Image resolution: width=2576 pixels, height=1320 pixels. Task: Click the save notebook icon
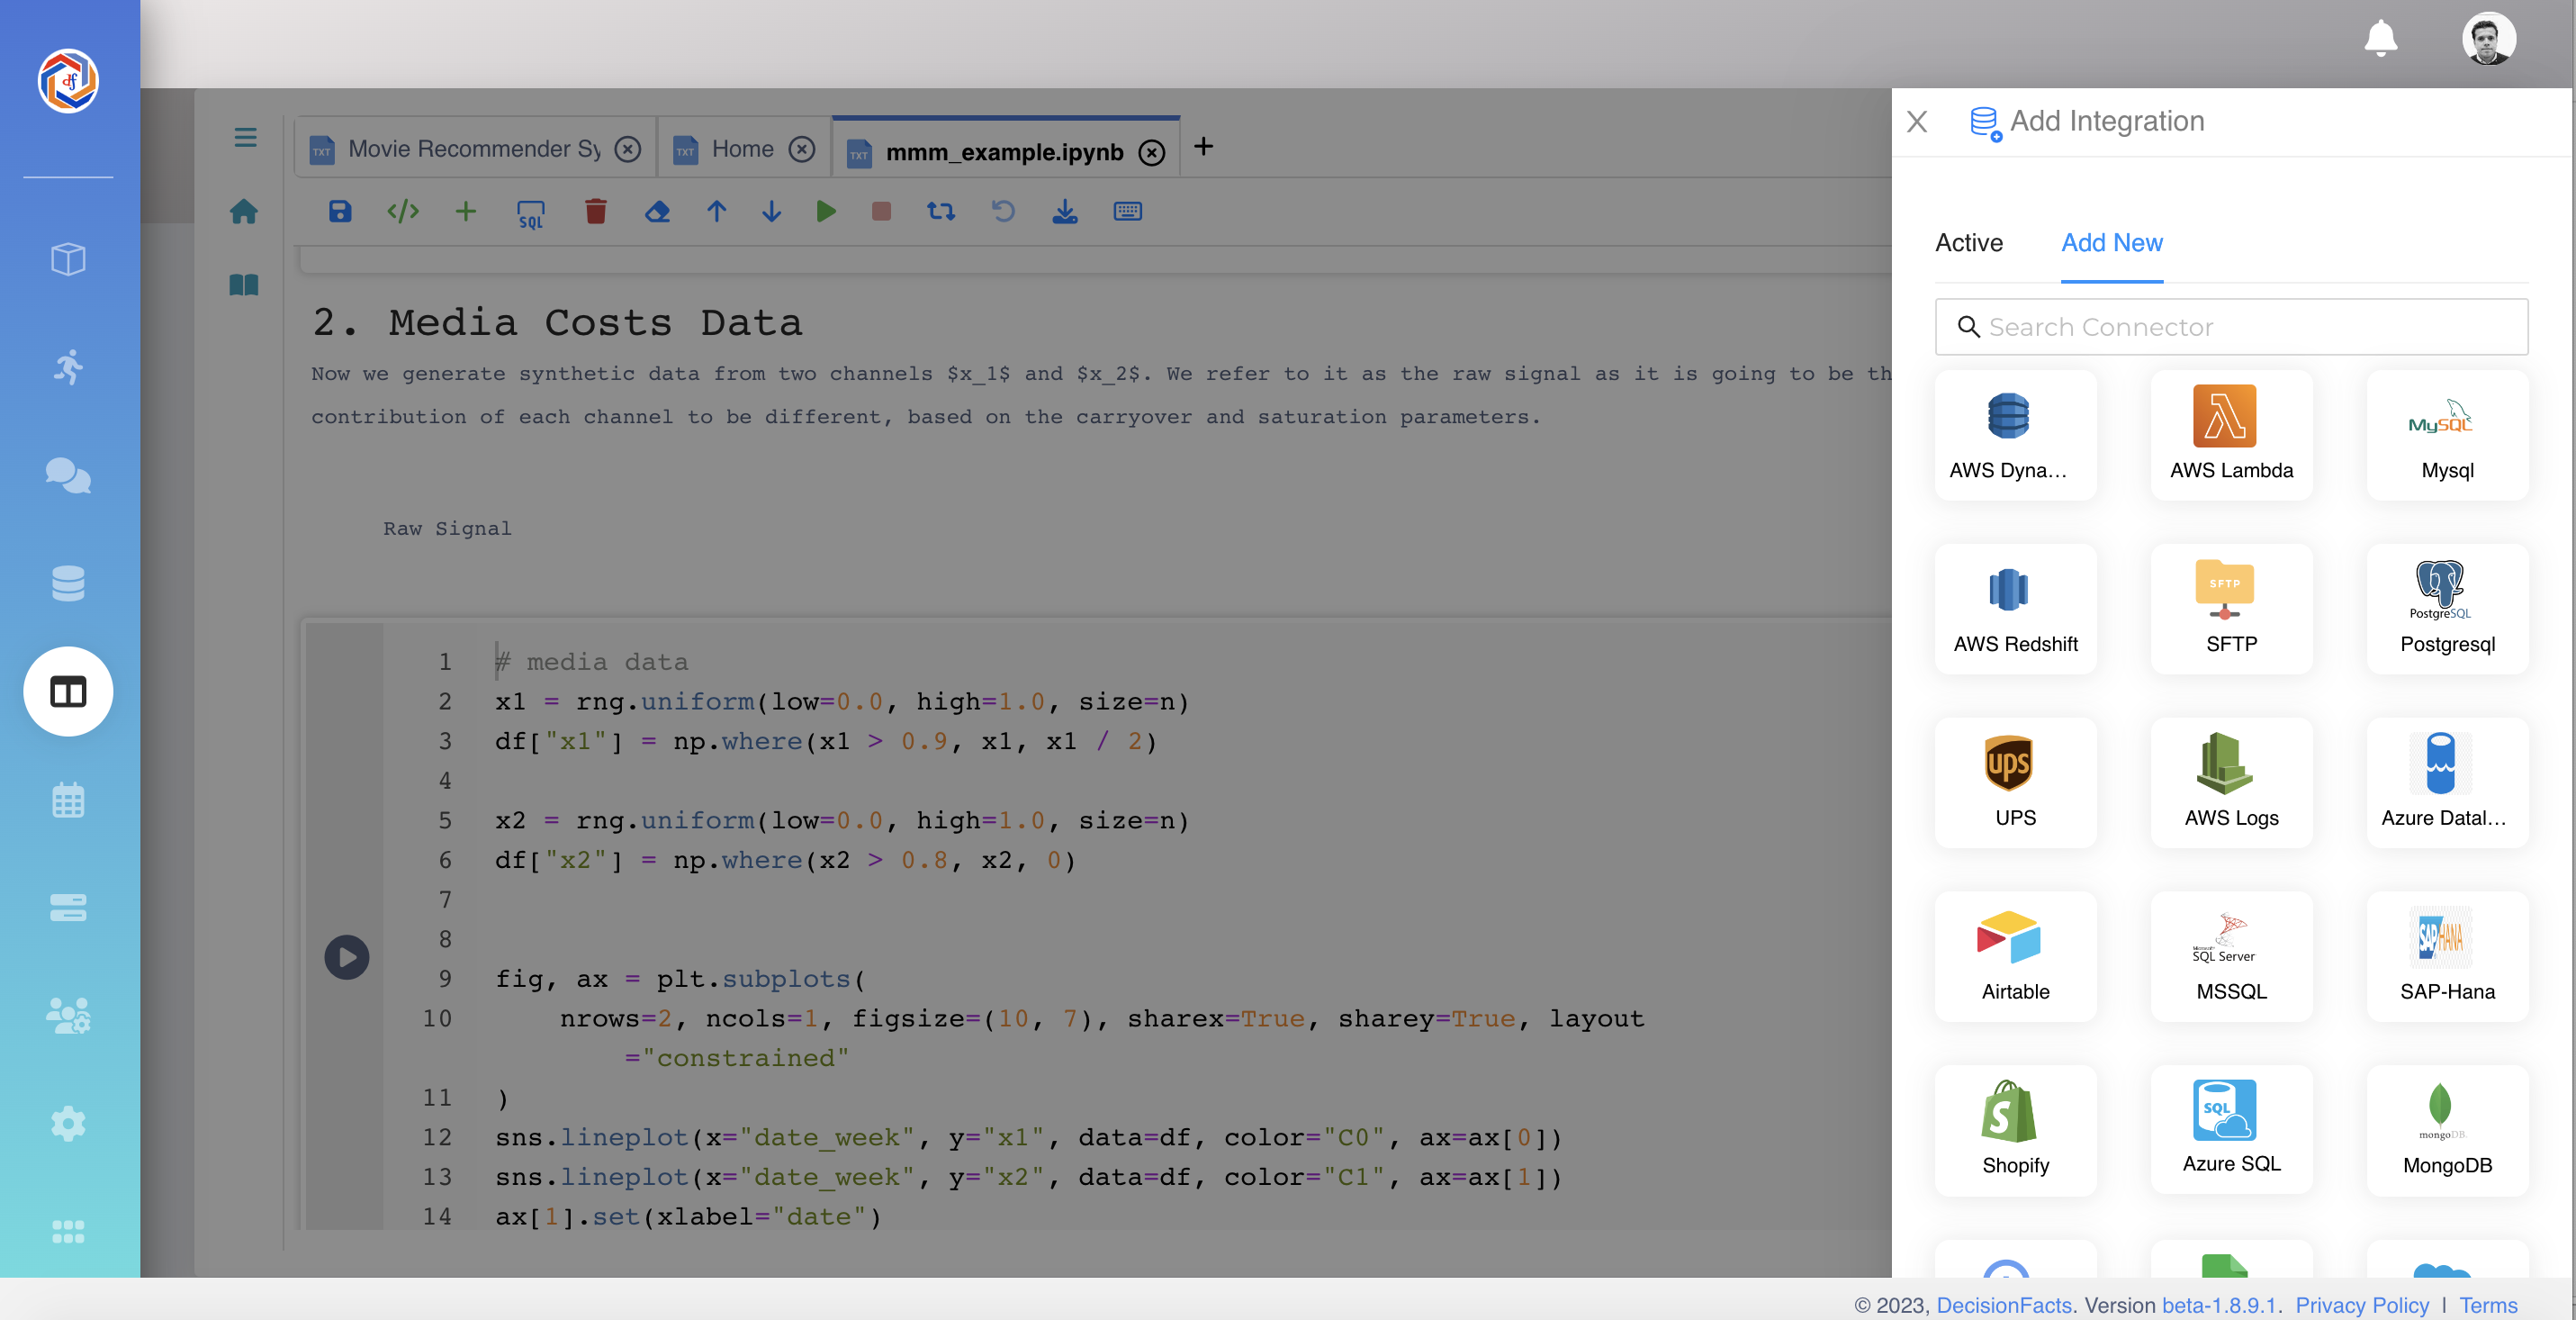pyautogui.click(x=340, y=211)
